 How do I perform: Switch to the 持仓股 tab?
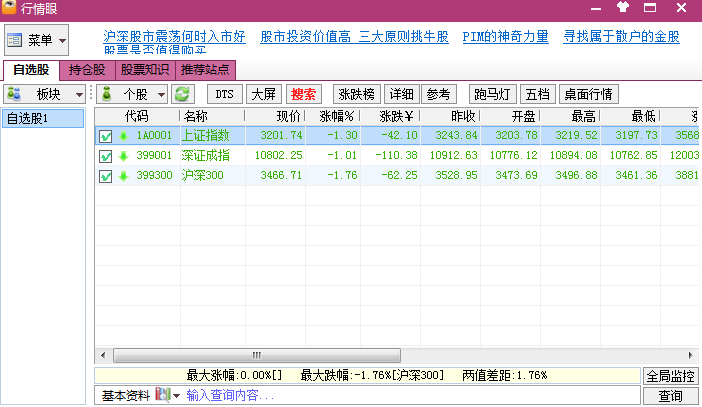(x=87, y=70)
